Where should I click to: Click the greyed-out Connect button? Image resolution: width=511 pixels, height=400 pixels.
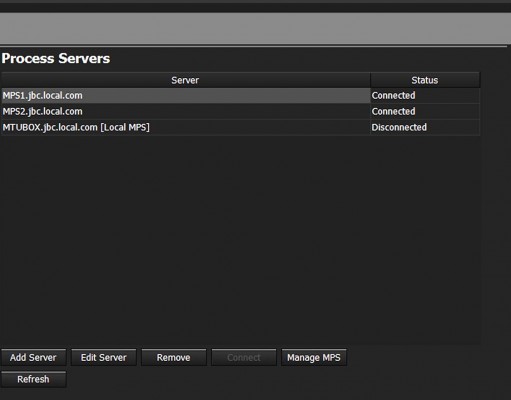click(244, 357)
